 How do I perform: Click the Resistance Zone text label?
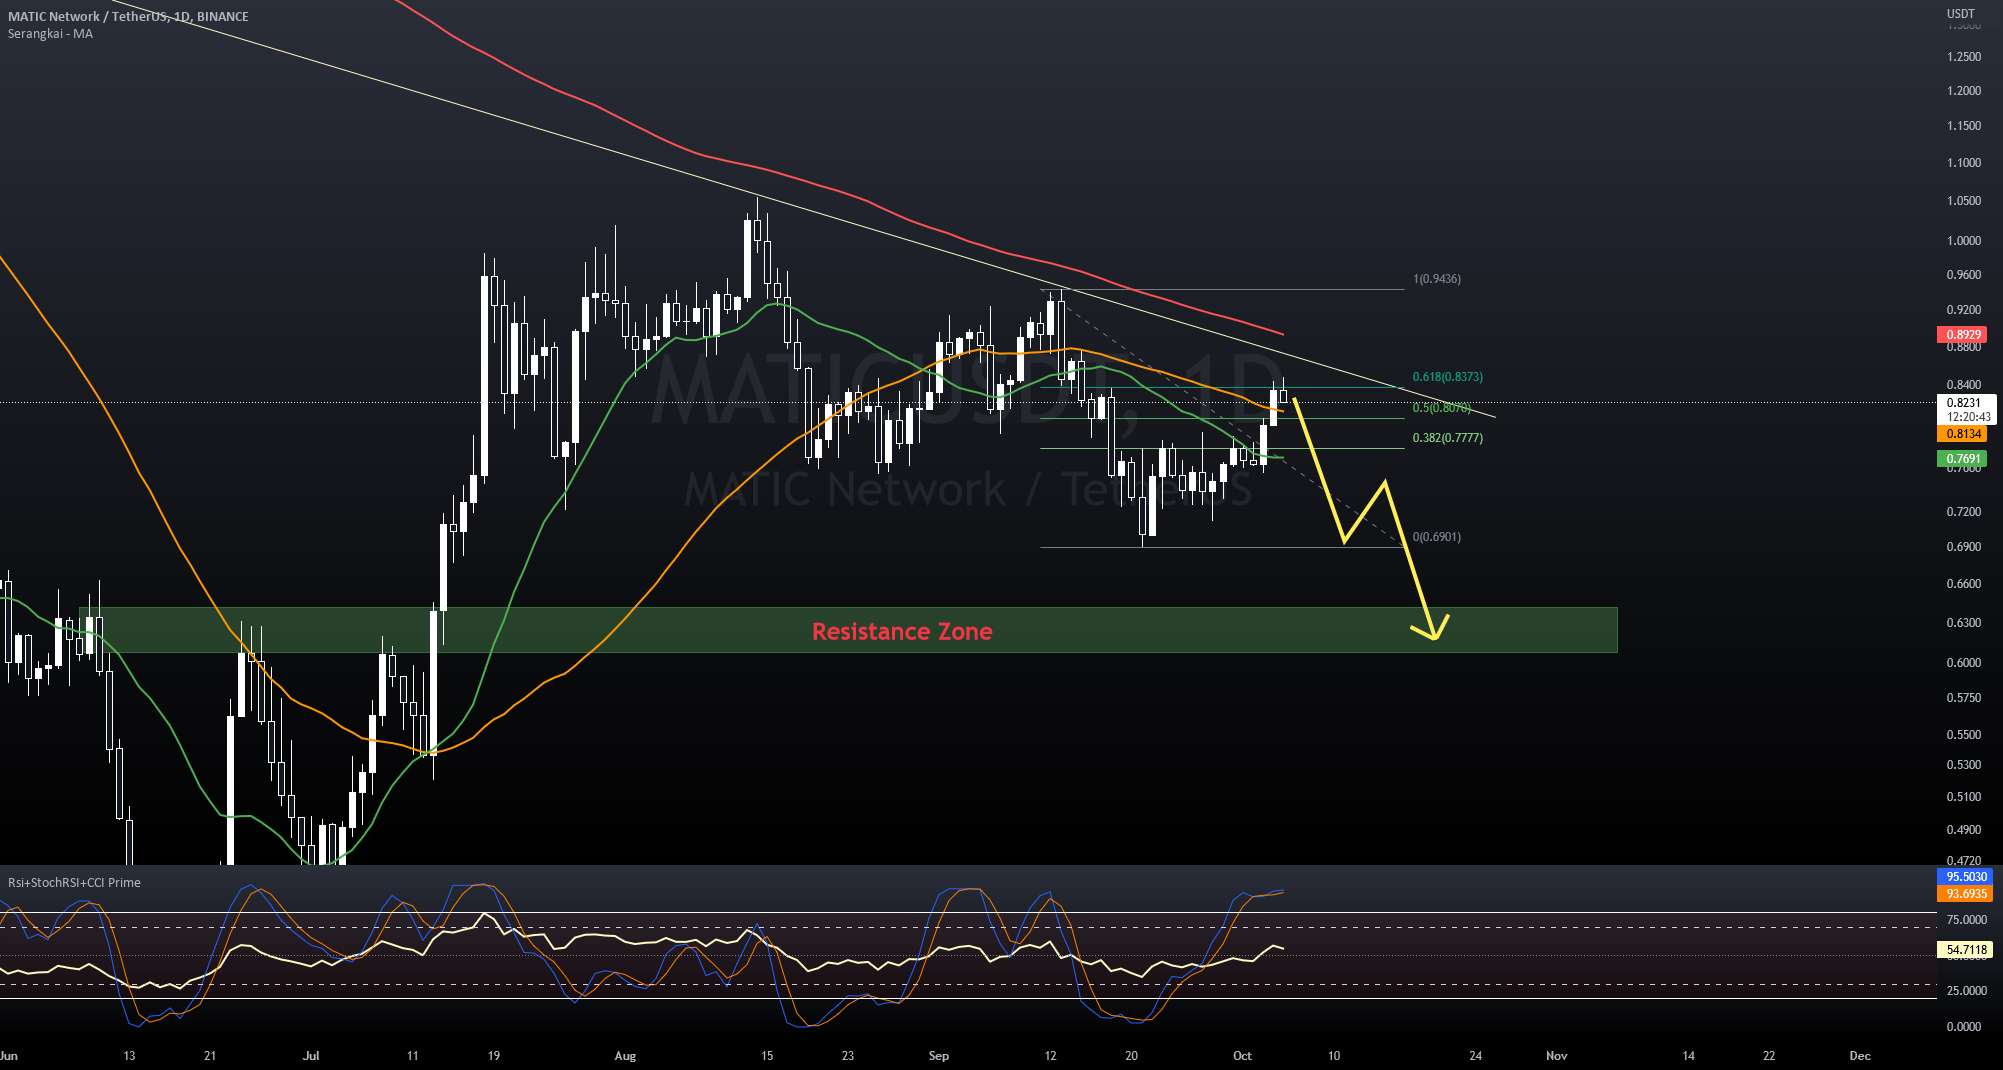pyautogui.click(x=902, y=631)
